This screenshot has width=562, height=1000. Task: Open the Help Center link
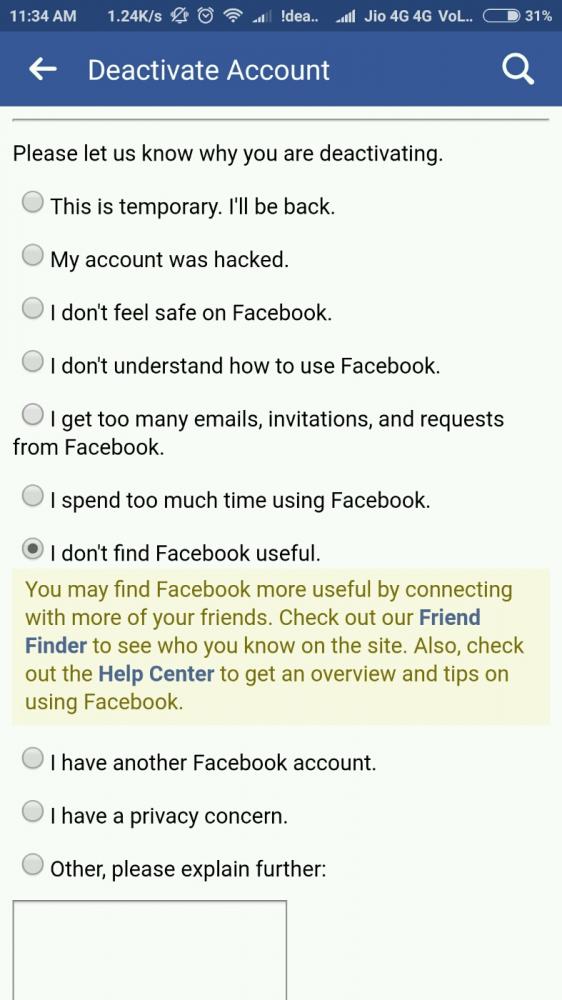tap(156, 673)
